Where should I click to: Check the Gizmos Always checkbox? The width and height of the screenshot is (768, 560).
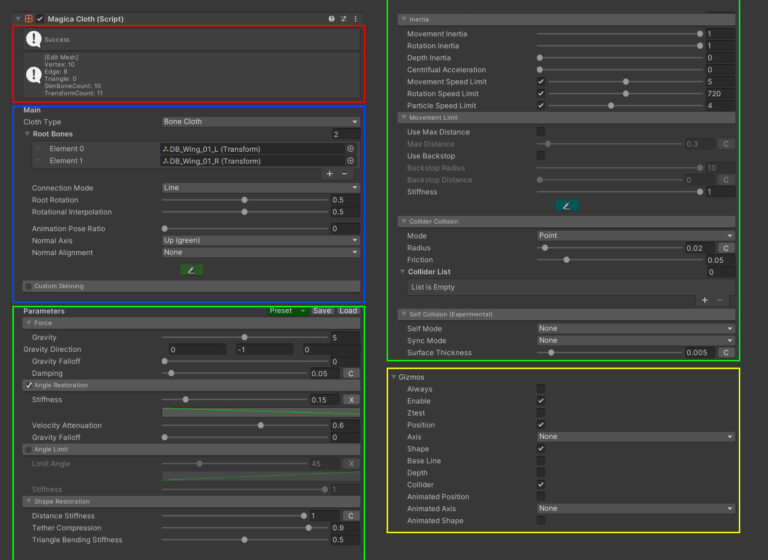pos(541,389)
